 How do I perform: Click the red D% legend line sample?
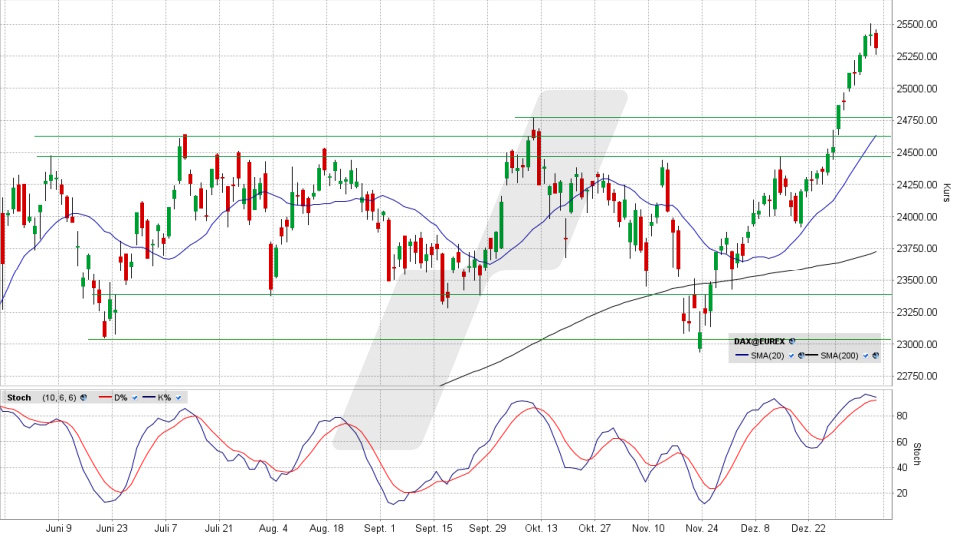(105, 397)
